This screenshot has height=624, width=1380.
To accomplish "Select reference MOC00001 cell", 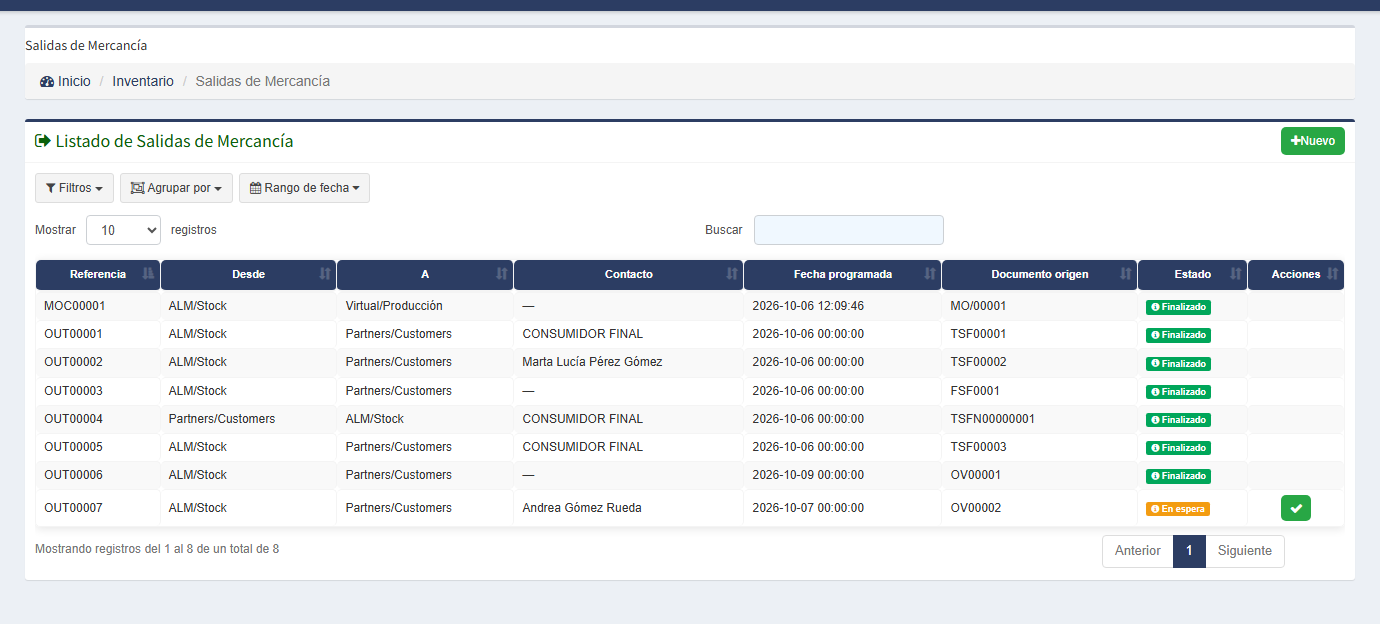I will [98, 306].
